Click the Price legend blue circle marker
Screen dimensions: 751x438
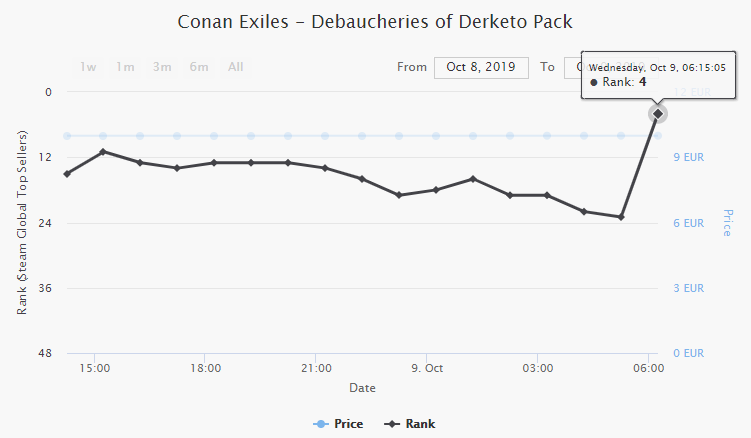pyautogui.click(x=320, y=424)
